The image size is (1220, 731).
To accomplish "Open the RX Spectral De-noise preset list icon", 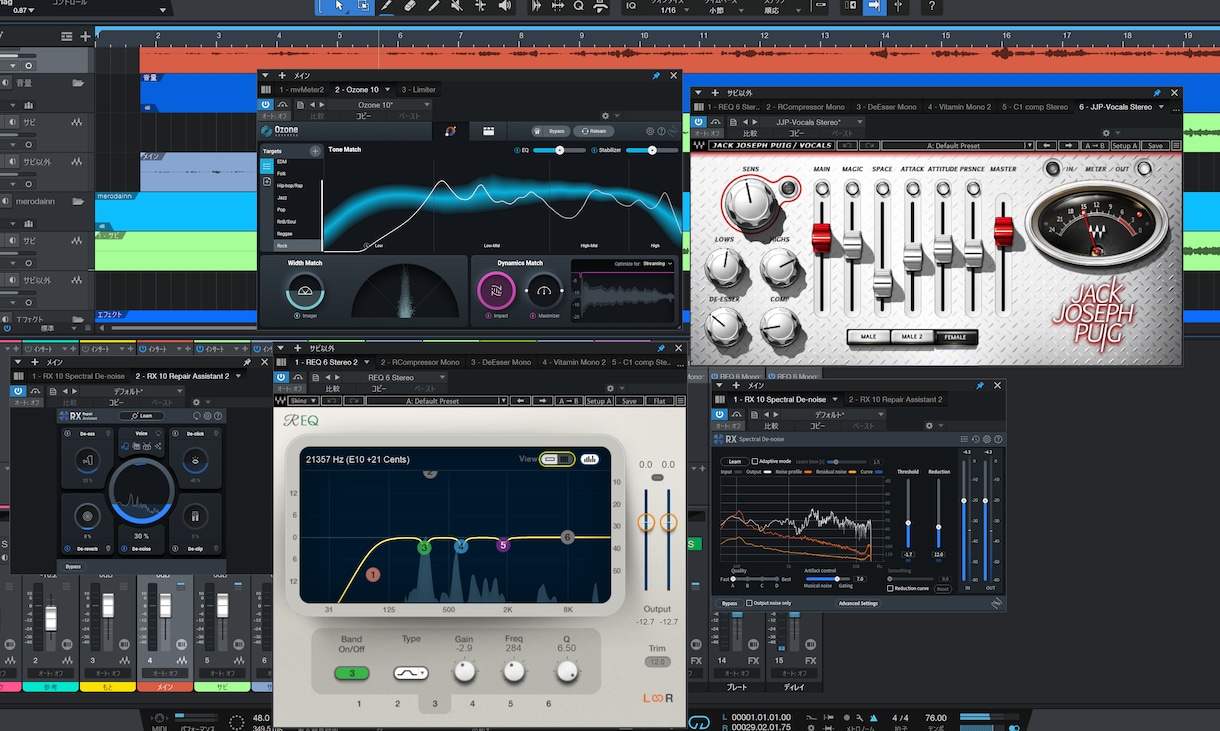I will (x=964, y=439).
